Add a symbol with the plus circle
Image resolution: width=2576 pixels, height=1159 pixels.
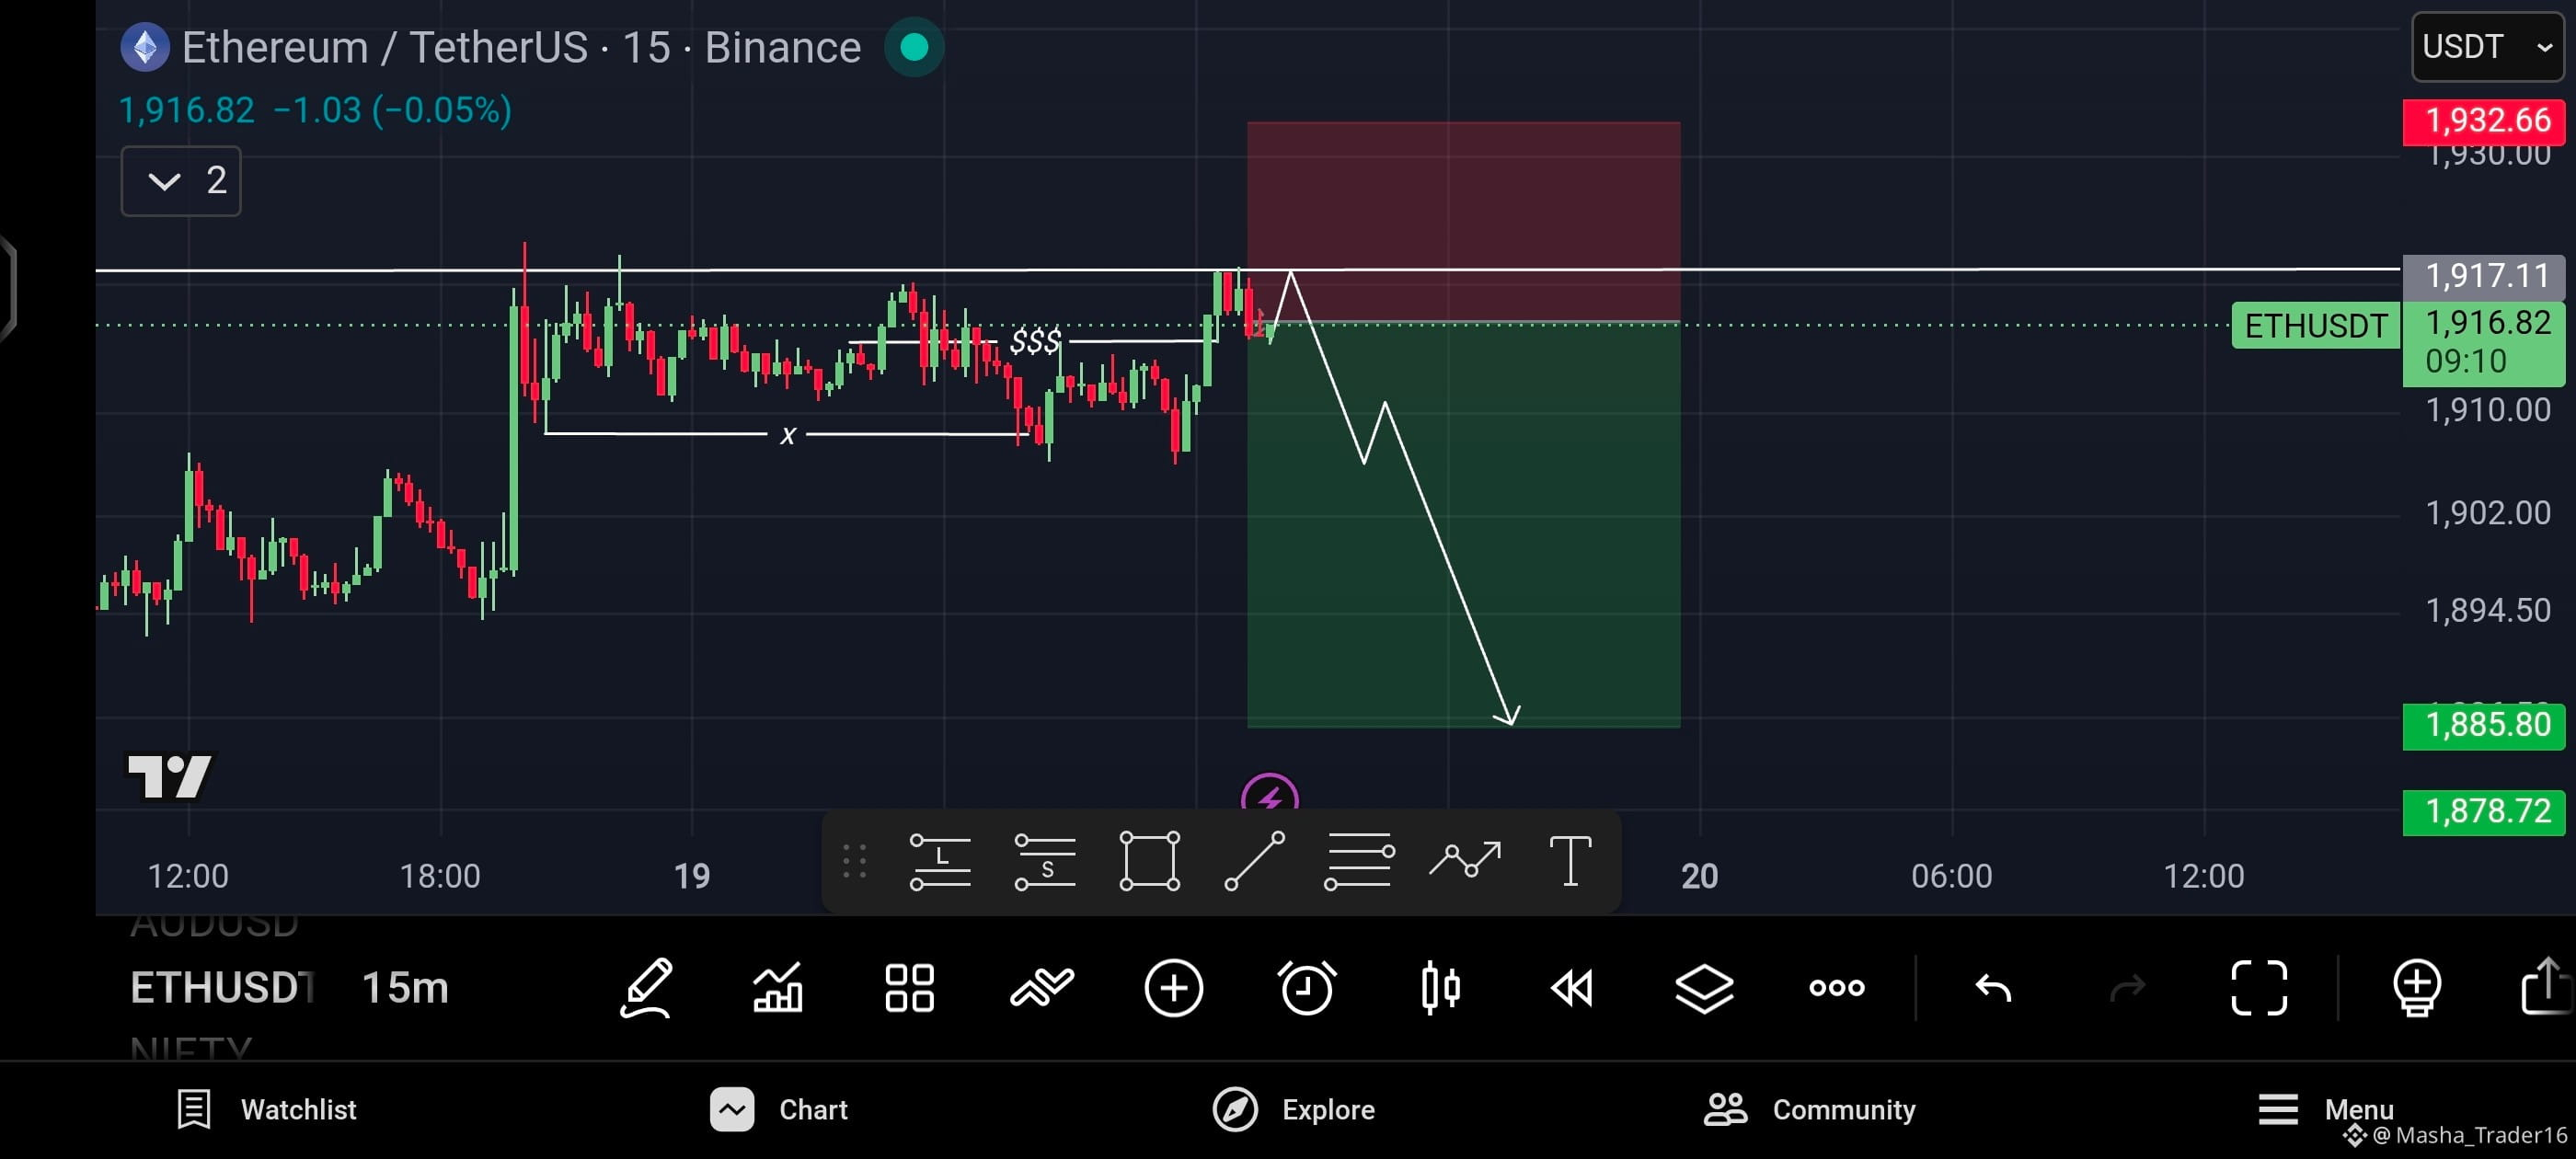1173,988
